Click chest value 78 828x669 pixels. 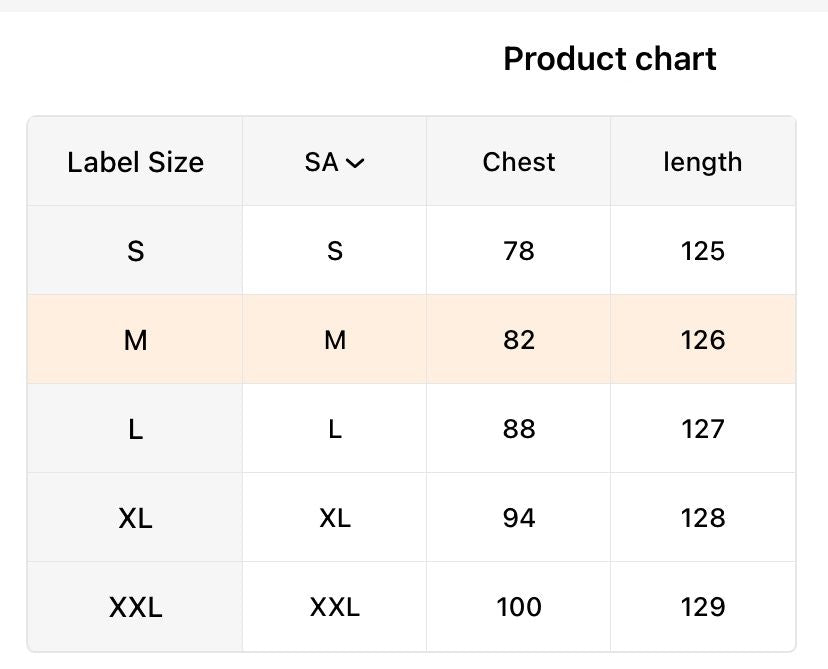[x=519, y=251]
